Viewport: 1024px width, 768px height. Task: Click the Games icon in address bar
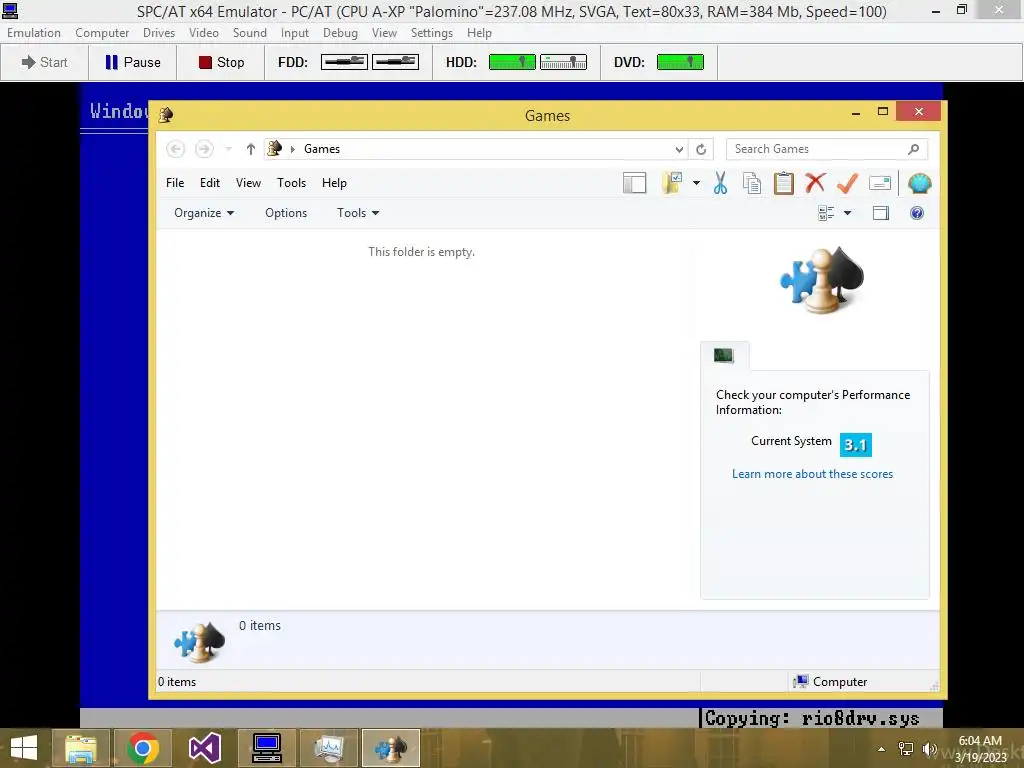274,148
